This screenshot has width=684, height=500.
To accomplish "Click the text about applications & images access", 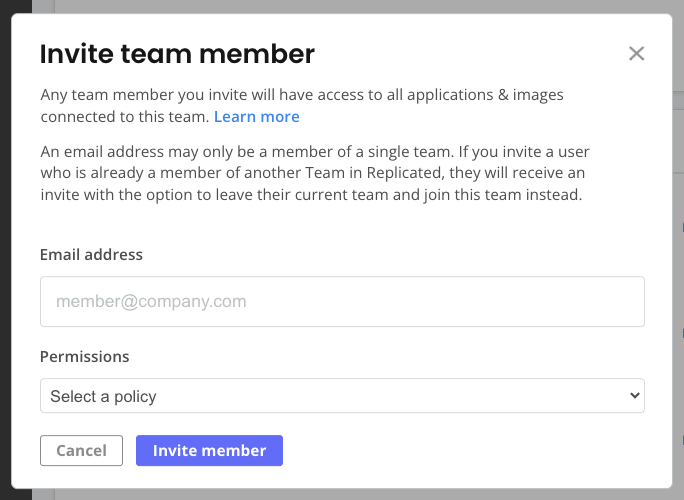I will click(x=302, y=95).
